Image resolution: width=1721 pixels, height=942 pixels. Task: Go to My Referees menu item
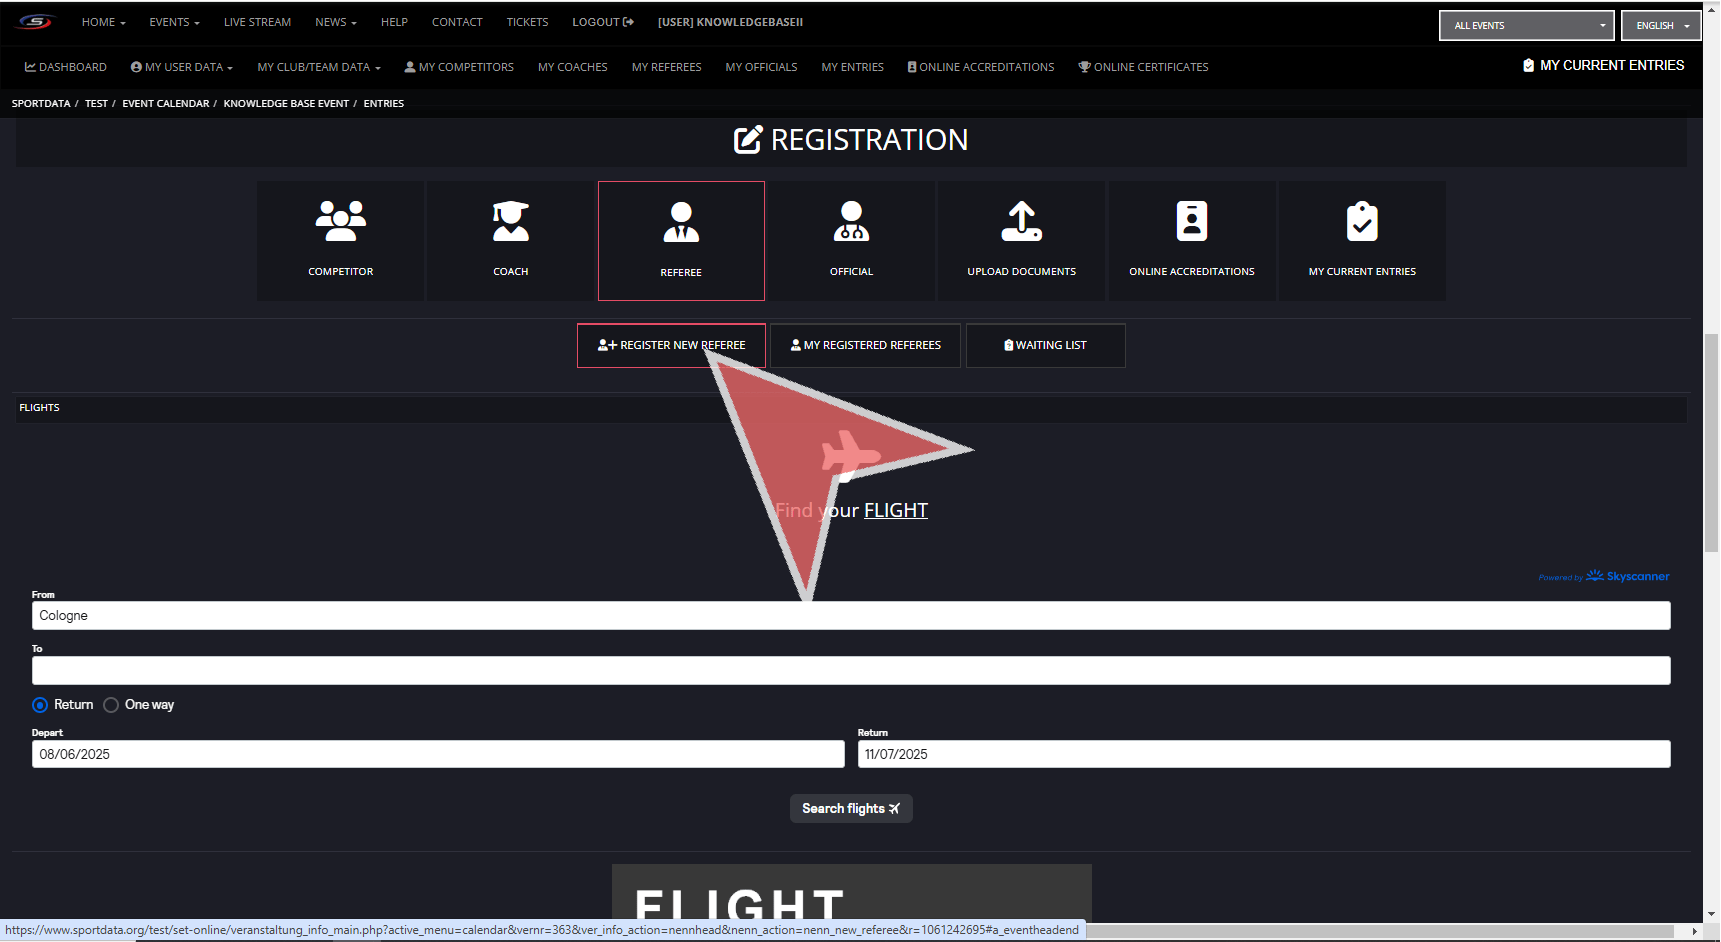(666, 67)
